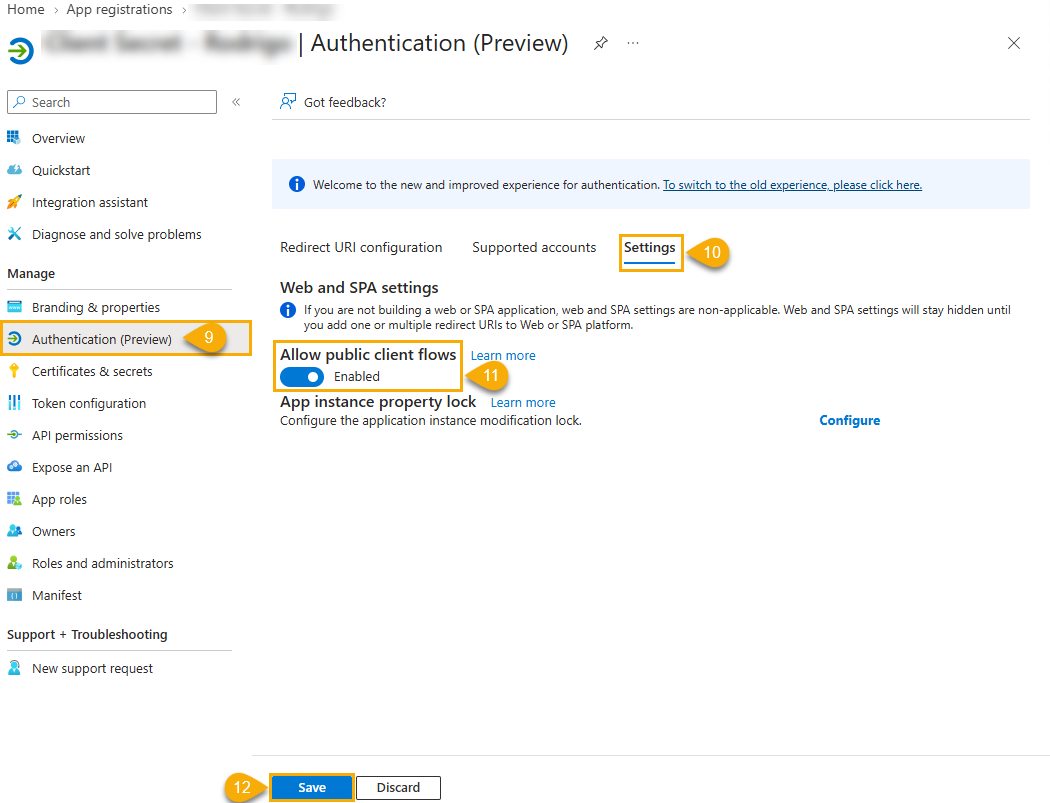Viewport: 1050px width, 803px height.
Task: Click the Authentication (Preview) arrow icon
Action: (14, 339)
